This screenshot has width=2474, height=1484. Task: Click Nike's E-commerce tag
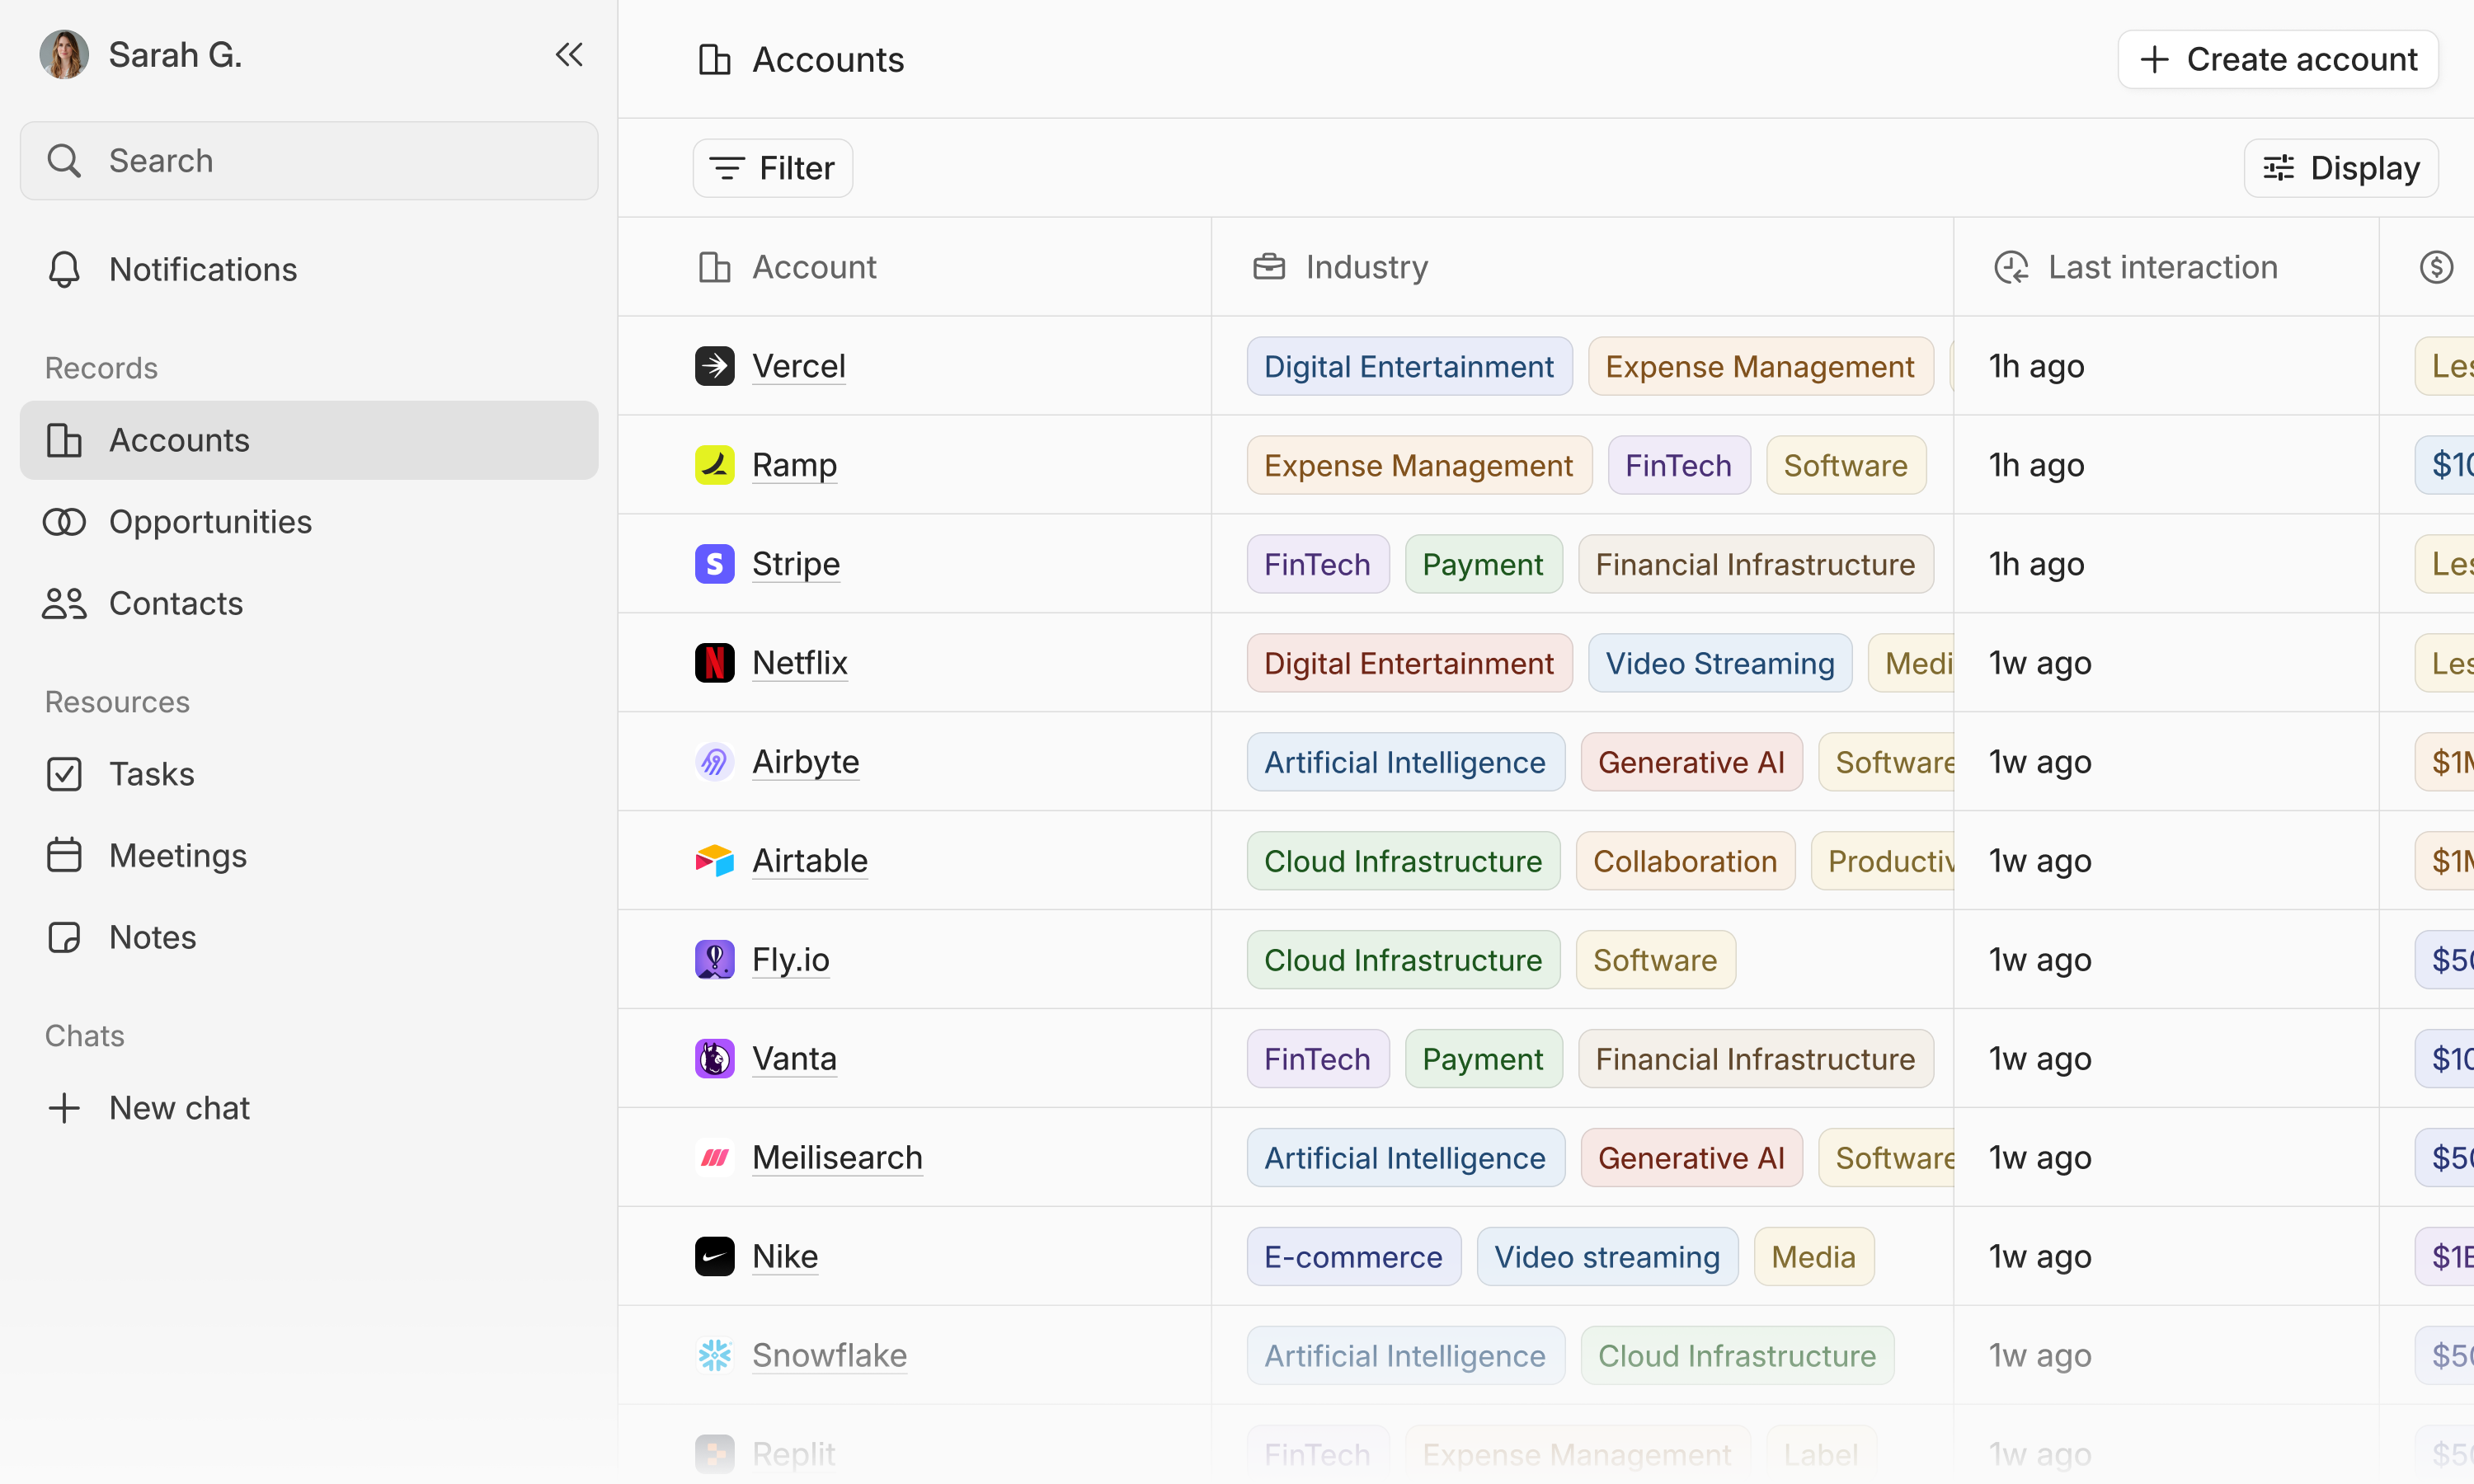(1354, 1257)
